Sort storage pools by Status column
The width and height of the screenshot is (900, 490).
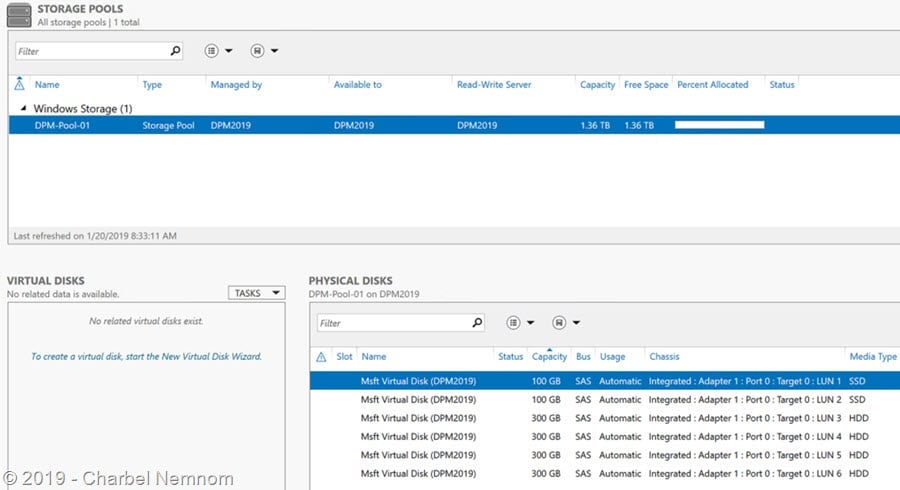[782, 84]
